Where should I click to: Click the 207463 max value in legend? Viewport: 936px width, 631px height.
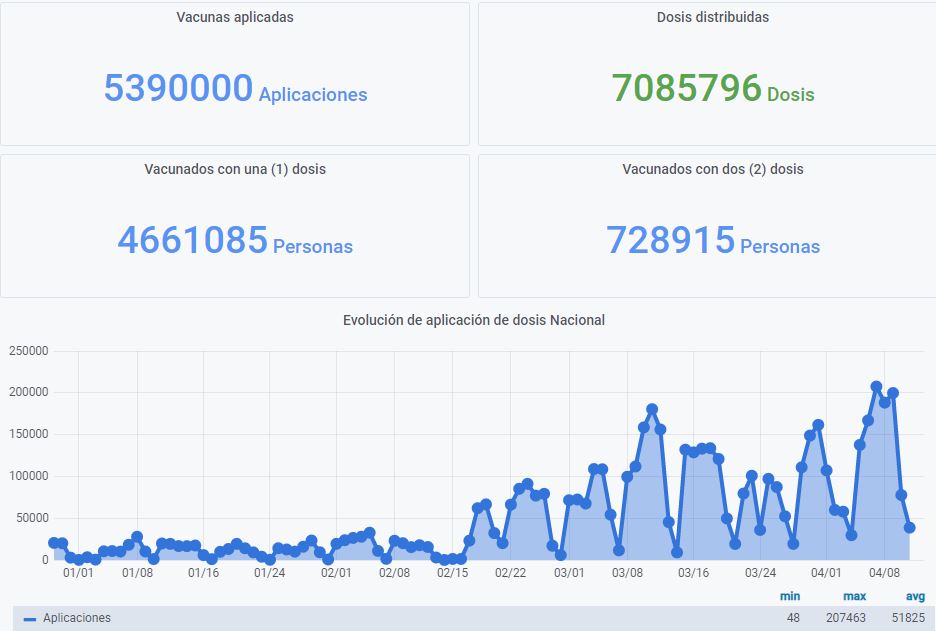point(846,618)
